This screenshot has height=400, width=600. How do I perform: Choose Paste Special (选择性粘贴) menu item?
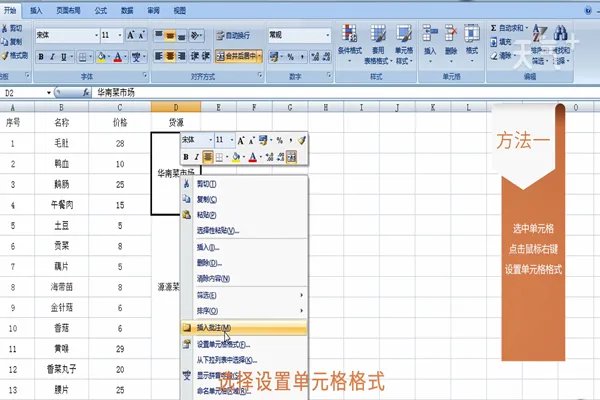[244, 230]
